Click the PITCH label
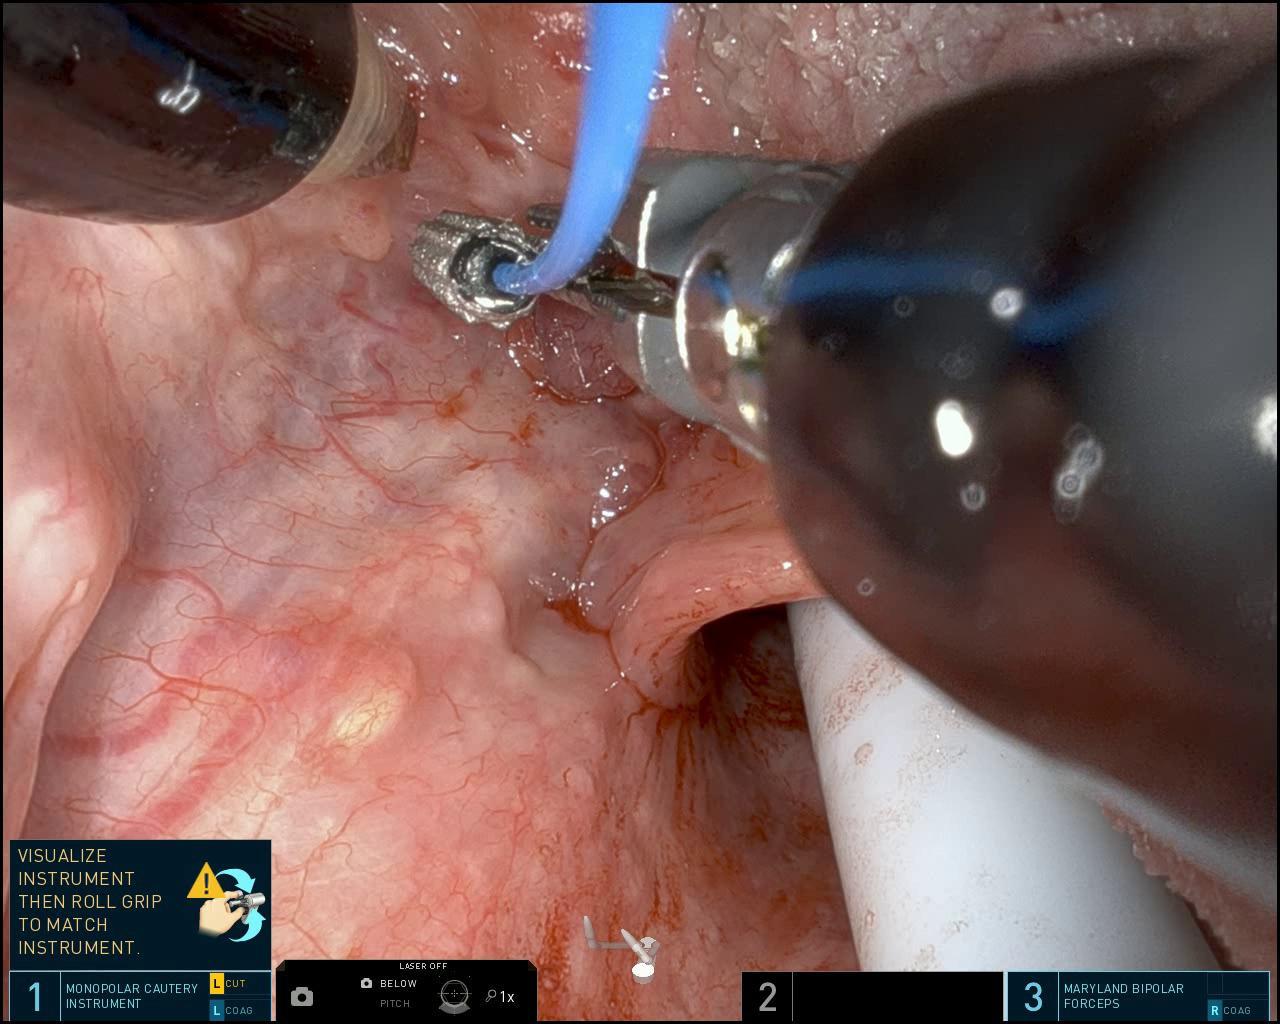 [x=394, y=1004]
